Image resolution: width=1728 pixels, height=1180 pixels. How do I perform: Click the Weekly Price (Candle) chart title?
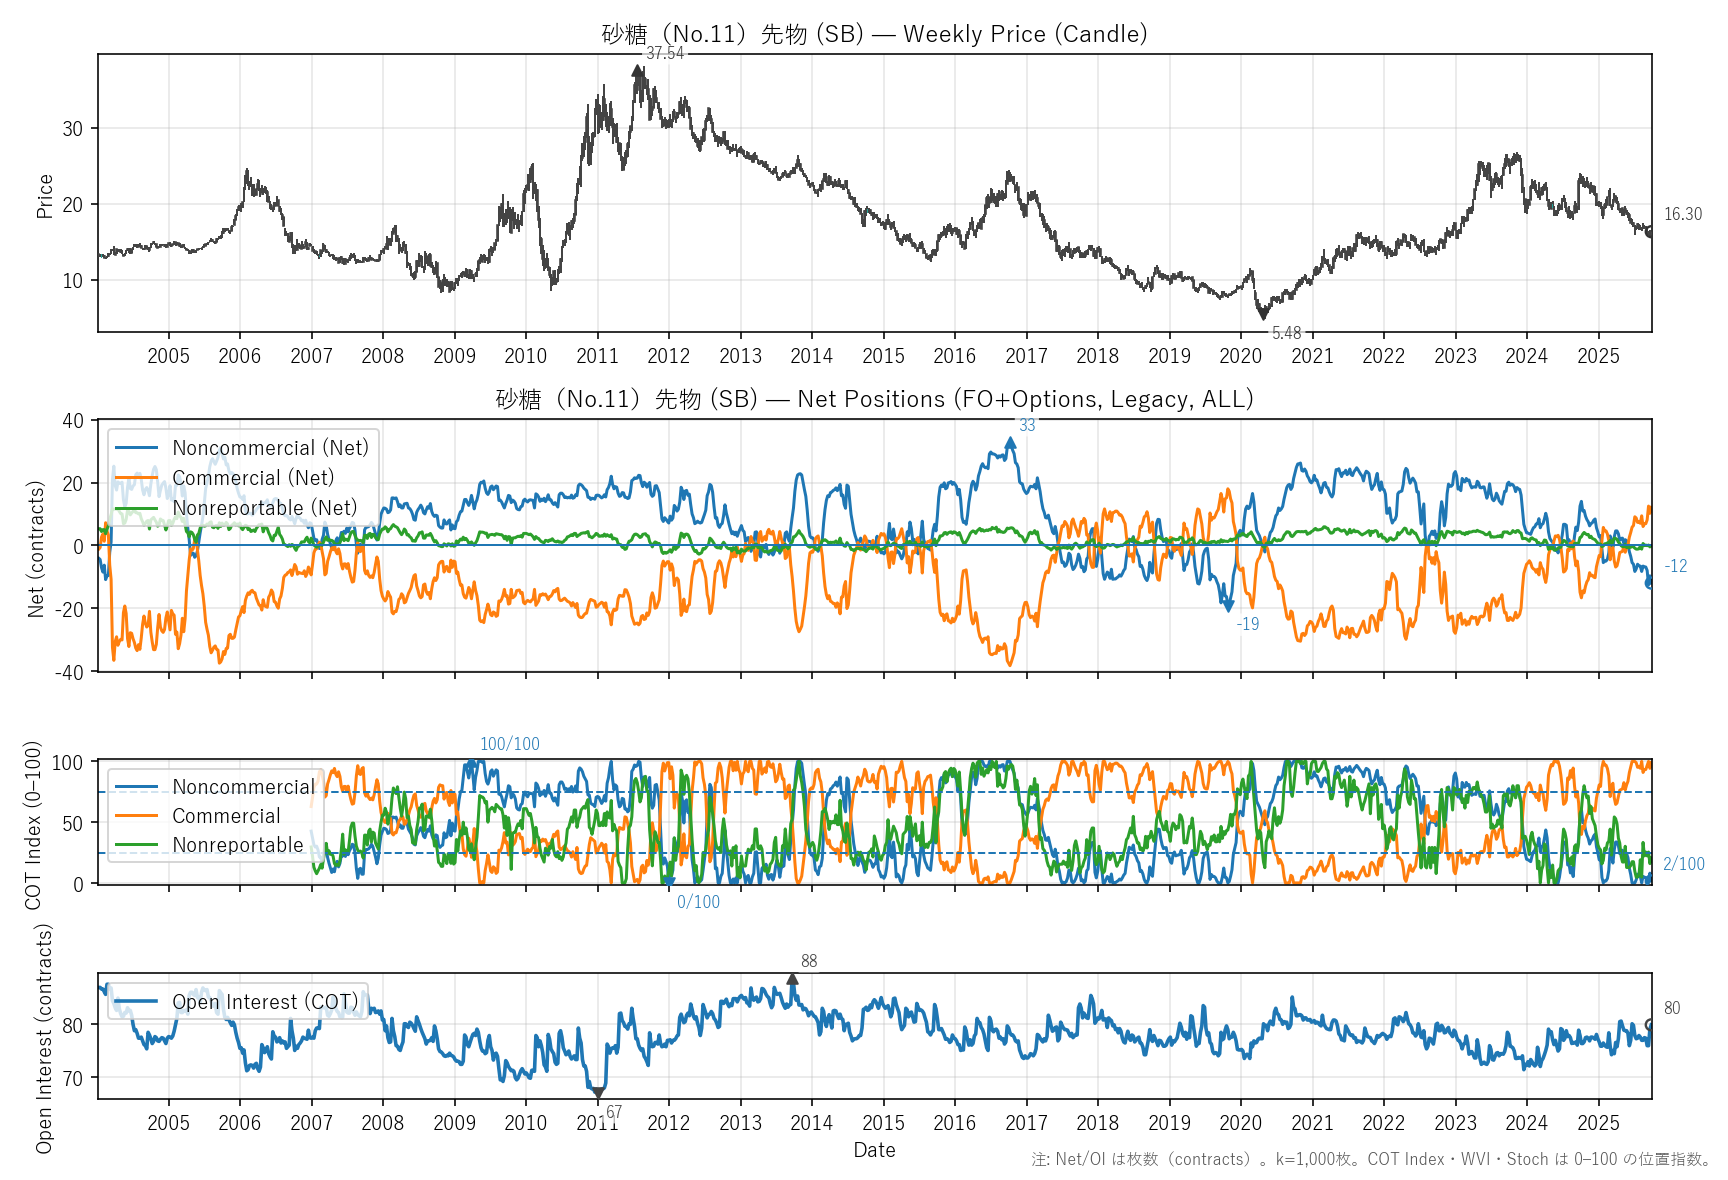tap(874, 34)
